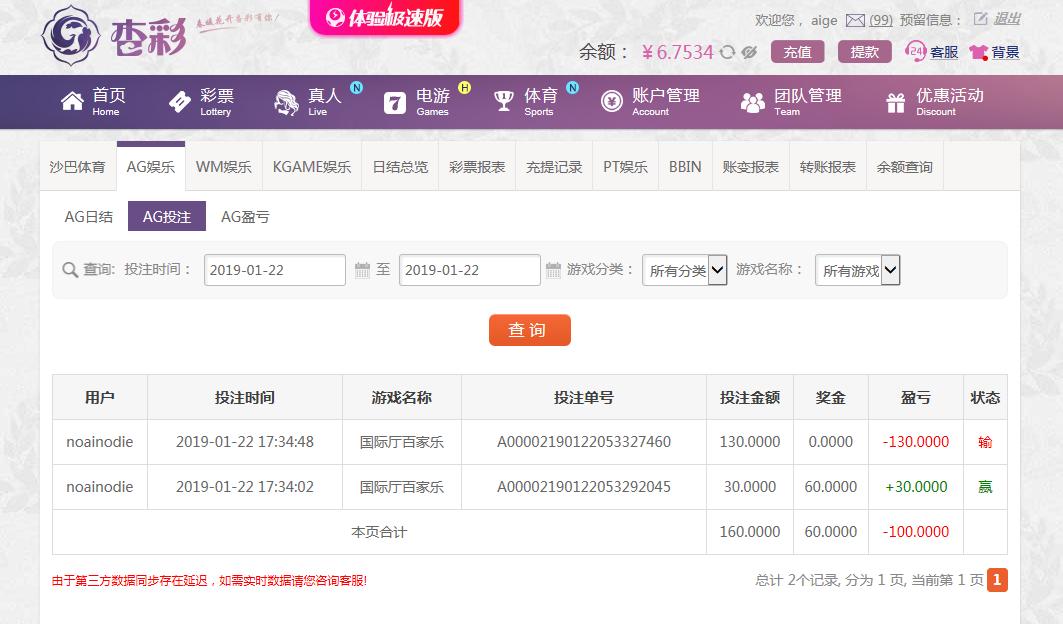Click page 1 pagination button
The height and width of the screenshot is (624, 1063).
click(x=997, y=580)
